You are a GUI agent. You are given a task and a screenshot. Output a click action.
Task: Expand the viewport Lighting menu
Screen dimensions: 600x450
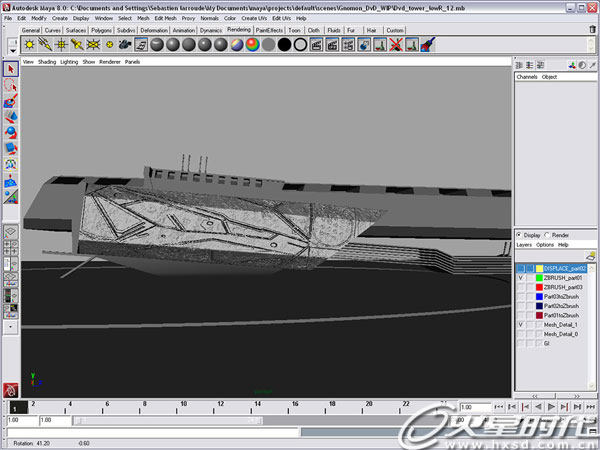pyautogui.click(x=69, y=62)
